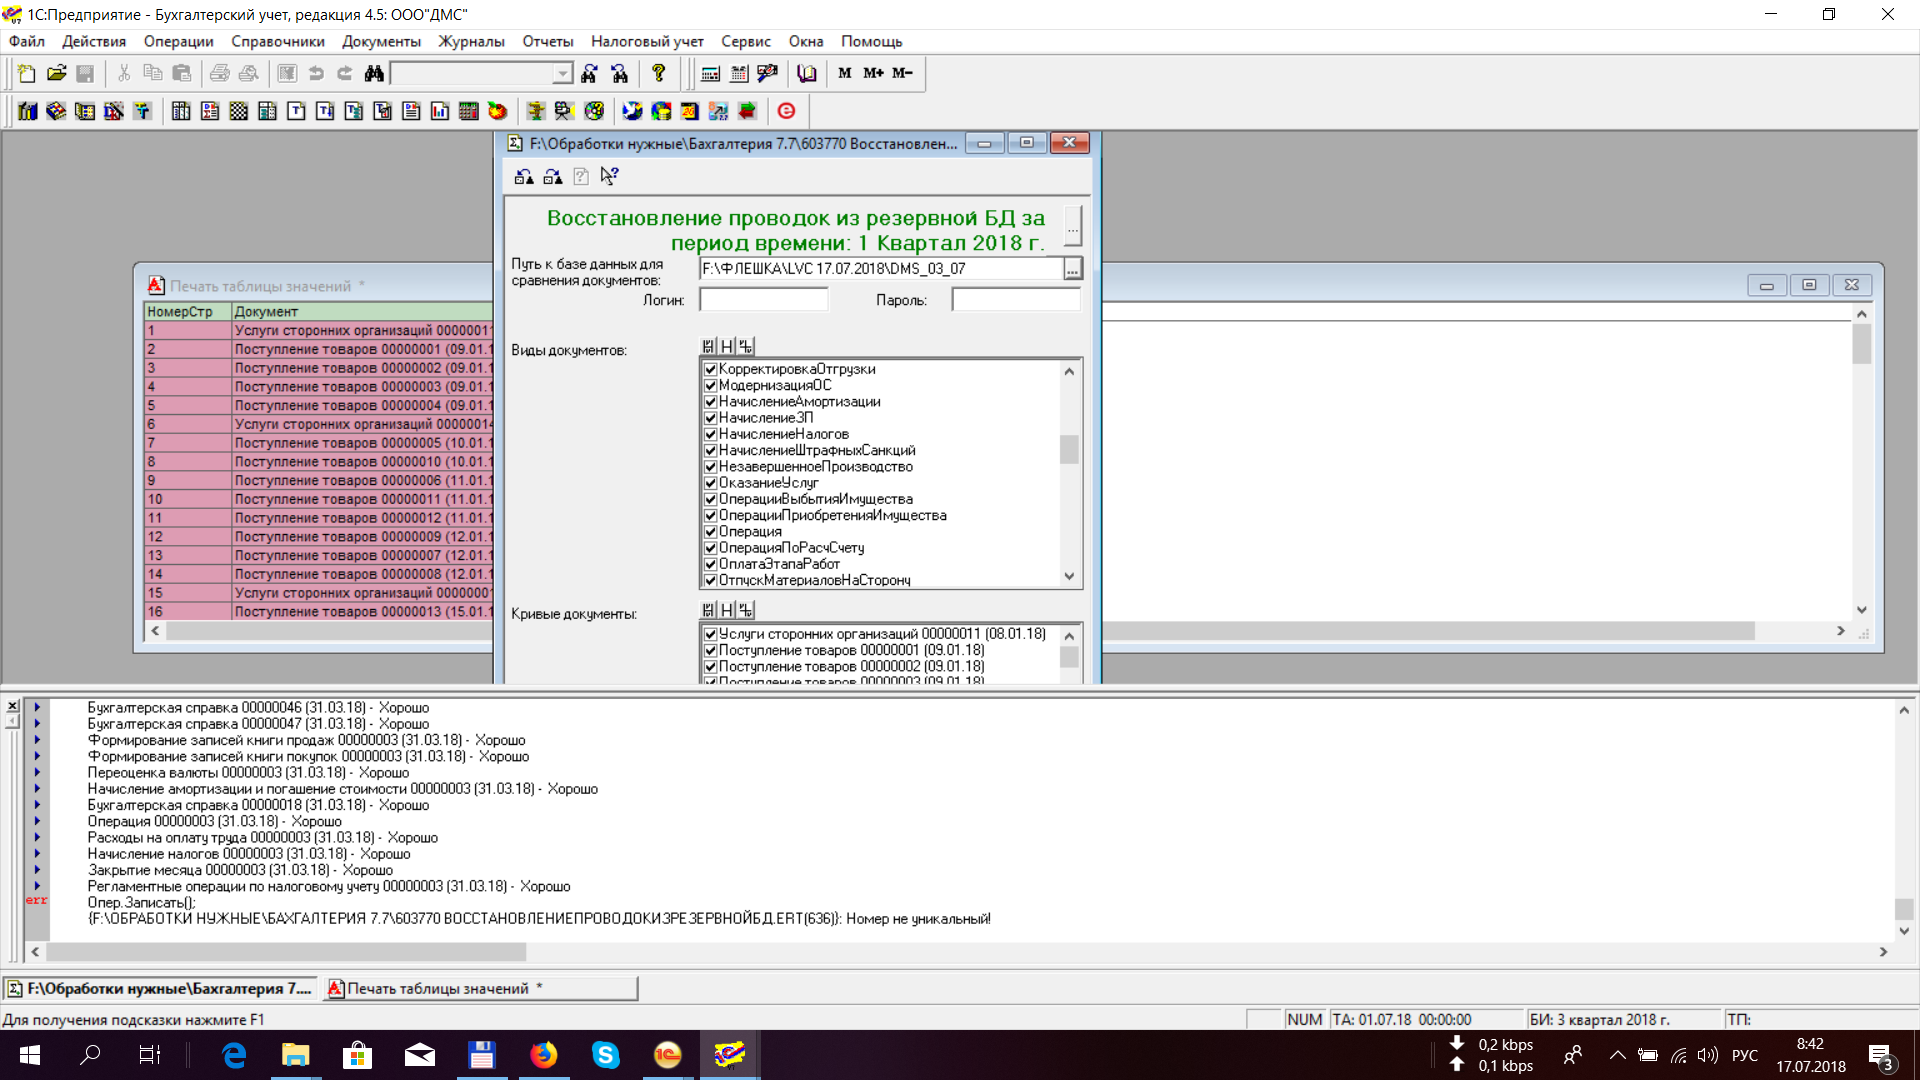The image size is (1920, 1080).
Task: Click the find-previous binoculars icon
Action: point(619,73)
